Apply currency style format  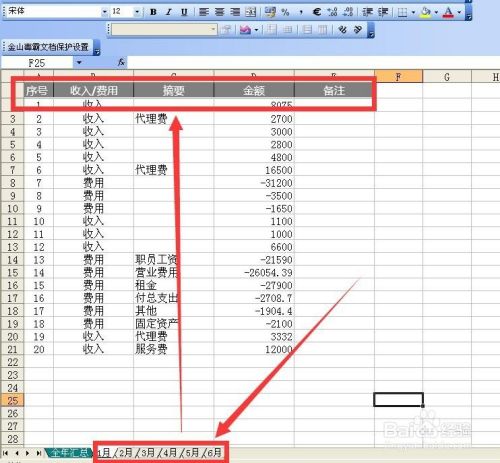[270, 12]
